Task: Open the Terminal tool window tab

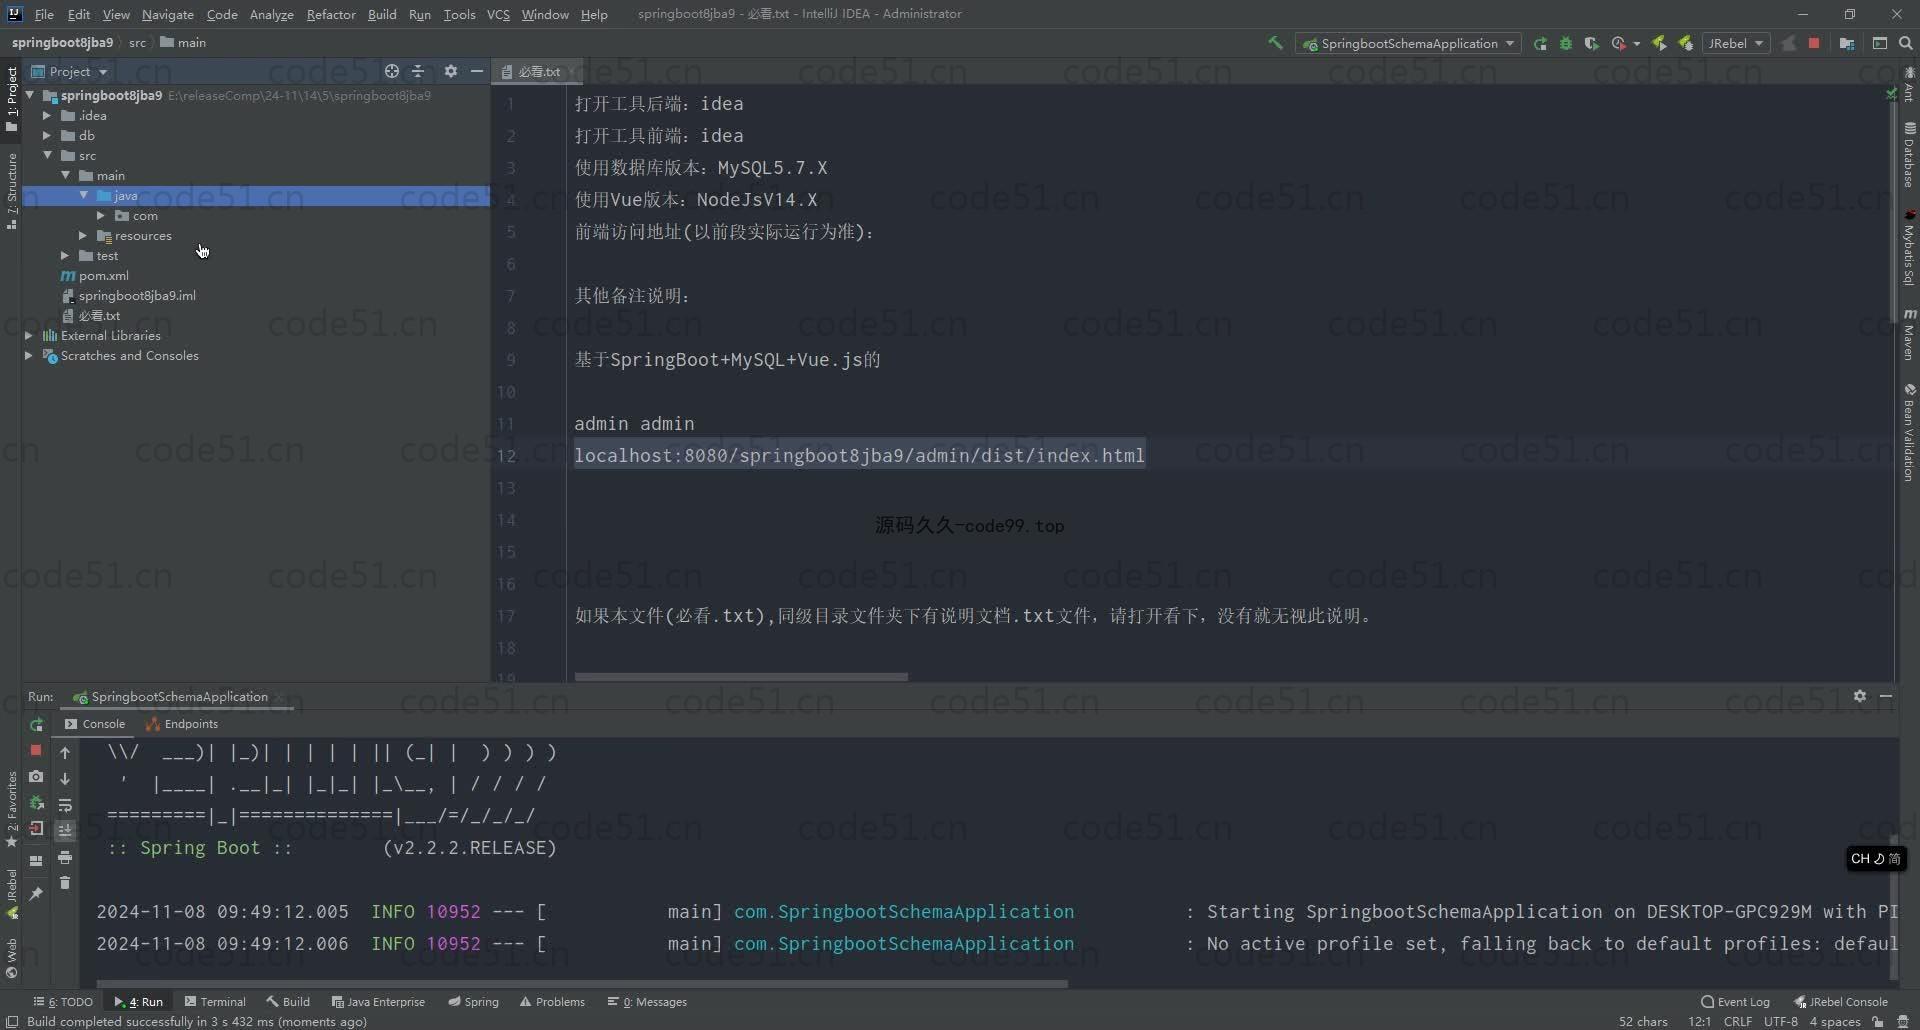Action: (215, 1001)
